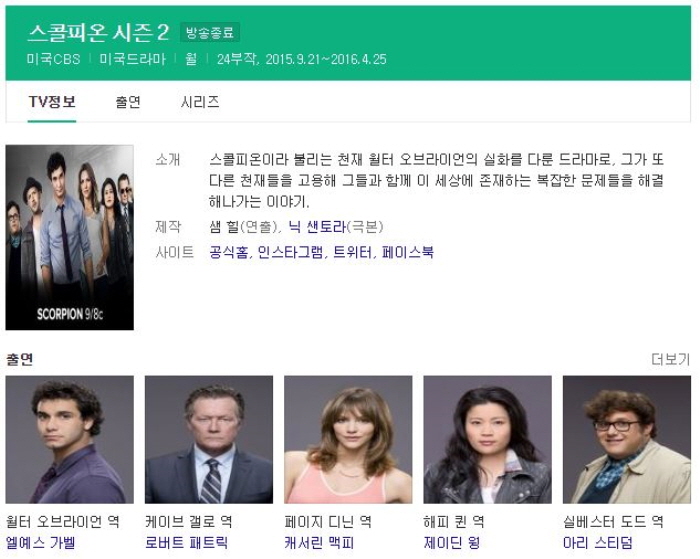This screenshot has height=559, width=700.
Task: Click 월터 오브라이언 cast photo
Action: click(70, 440)
